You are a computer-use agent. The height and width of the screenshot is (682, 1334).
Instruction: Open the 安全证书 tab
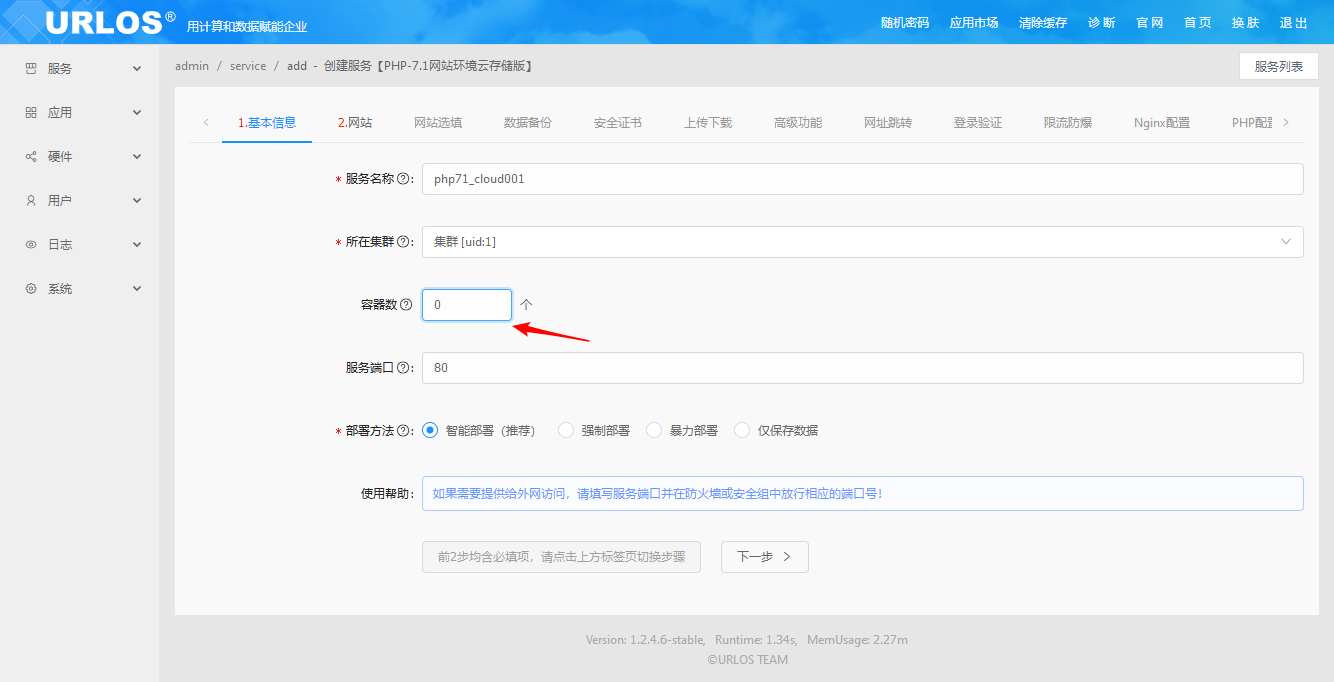[618, 123]
